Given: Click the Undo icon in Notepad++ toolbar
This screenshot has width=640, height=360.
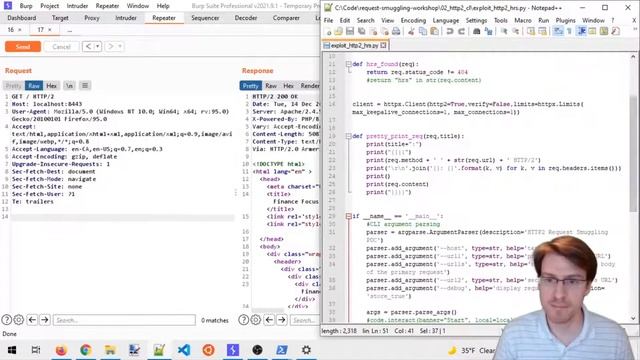Looking at the screenshot, I should point(450,31).
